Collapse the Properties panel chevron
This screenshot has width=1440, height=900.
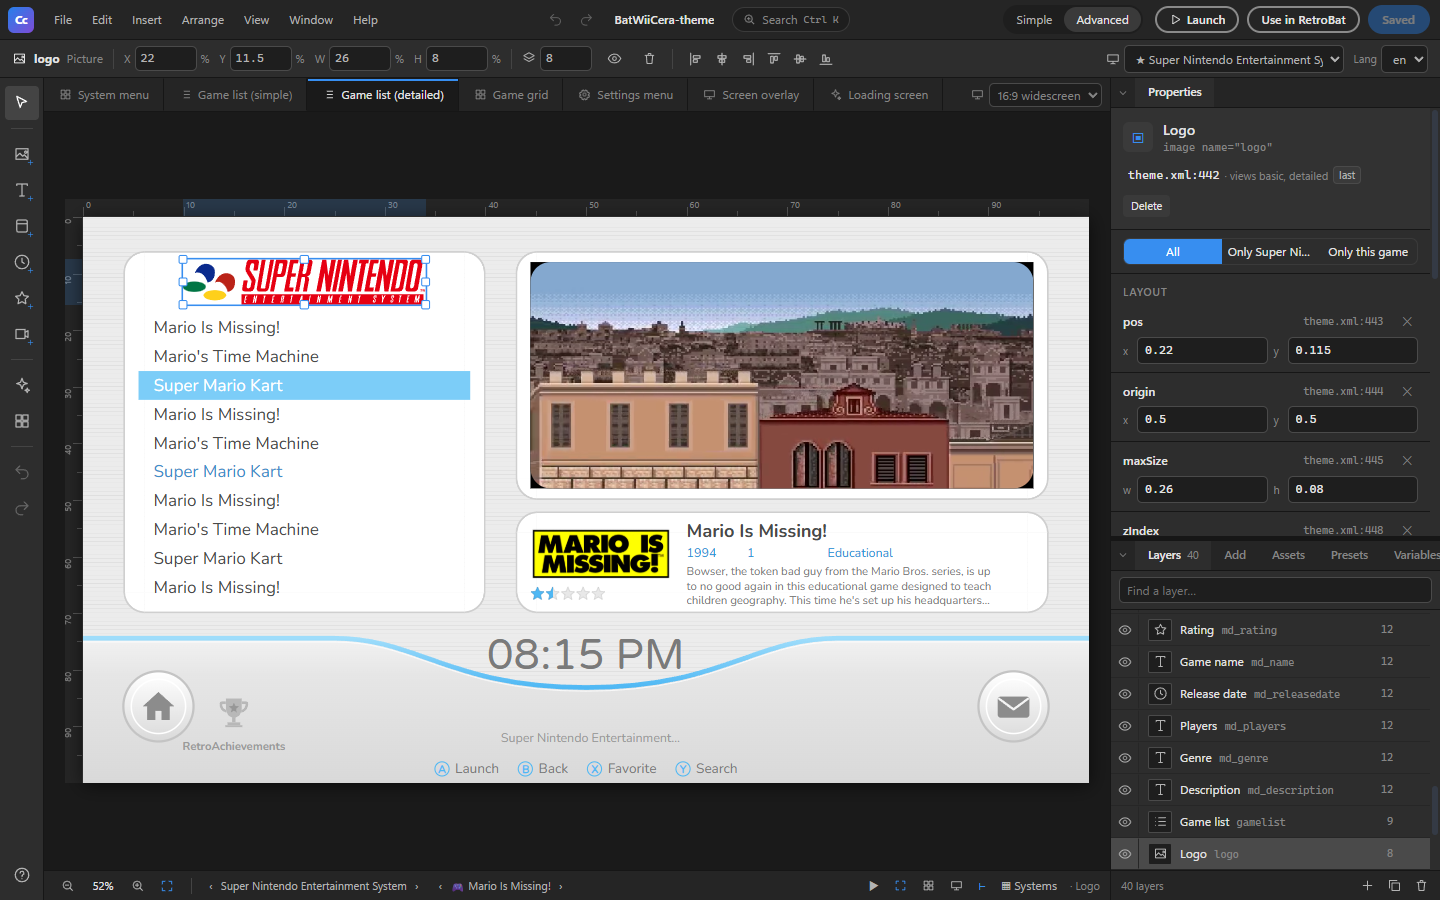(x=1123, y=92)
